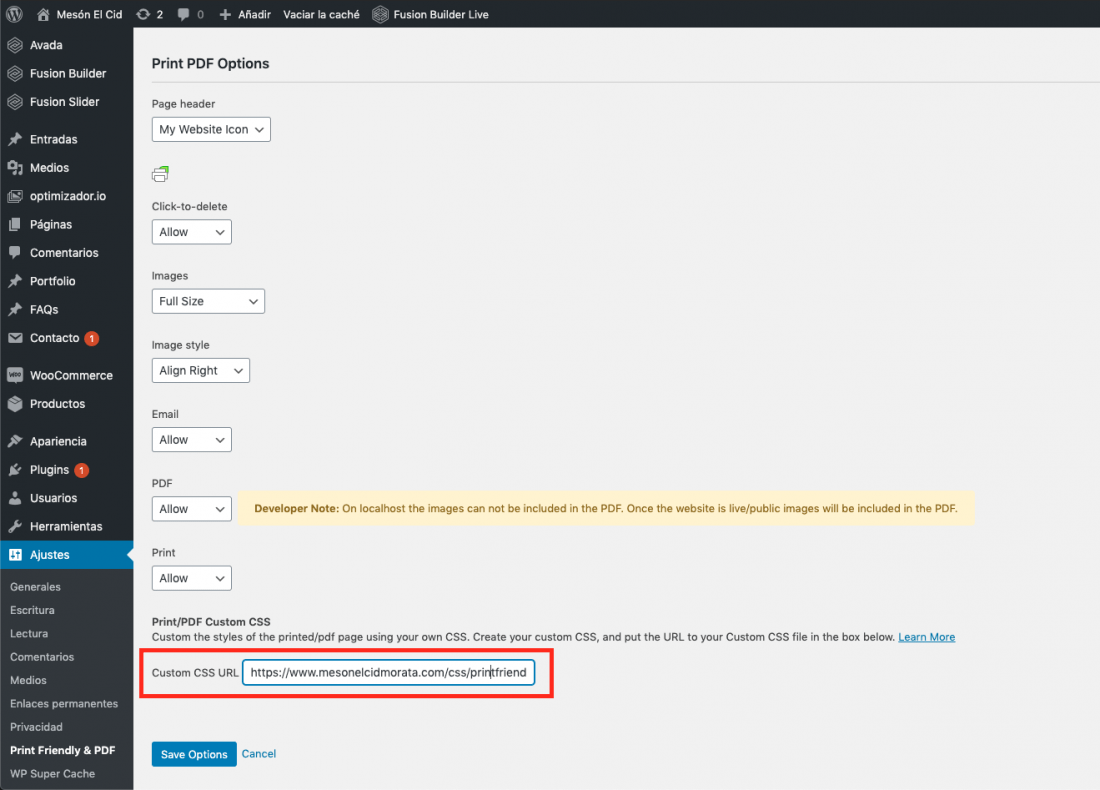The width and height of the screenshot is (1100, 790).
Task: Click the Plugins update count badge
Action: pos(81,471)
